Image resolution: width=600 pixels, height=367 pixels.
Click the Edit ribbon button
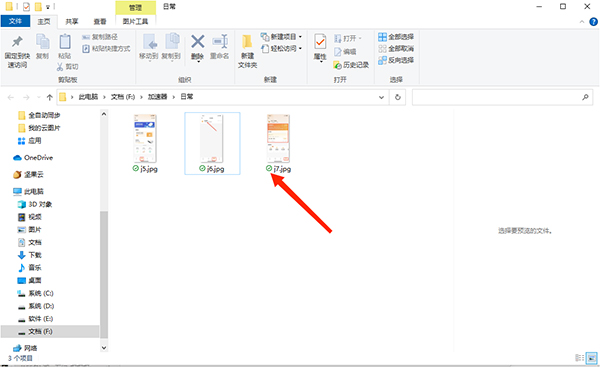[345, 52]
